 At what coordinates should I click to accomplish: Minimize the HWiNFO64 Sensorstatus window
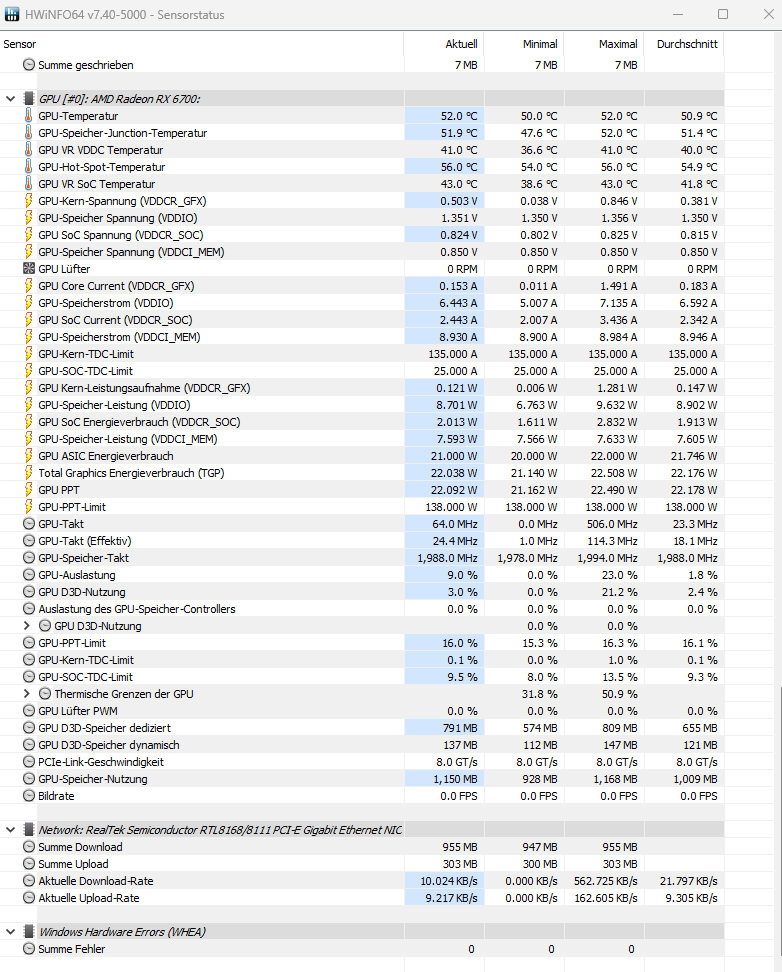pyautogui.click(x=678, y=14)
